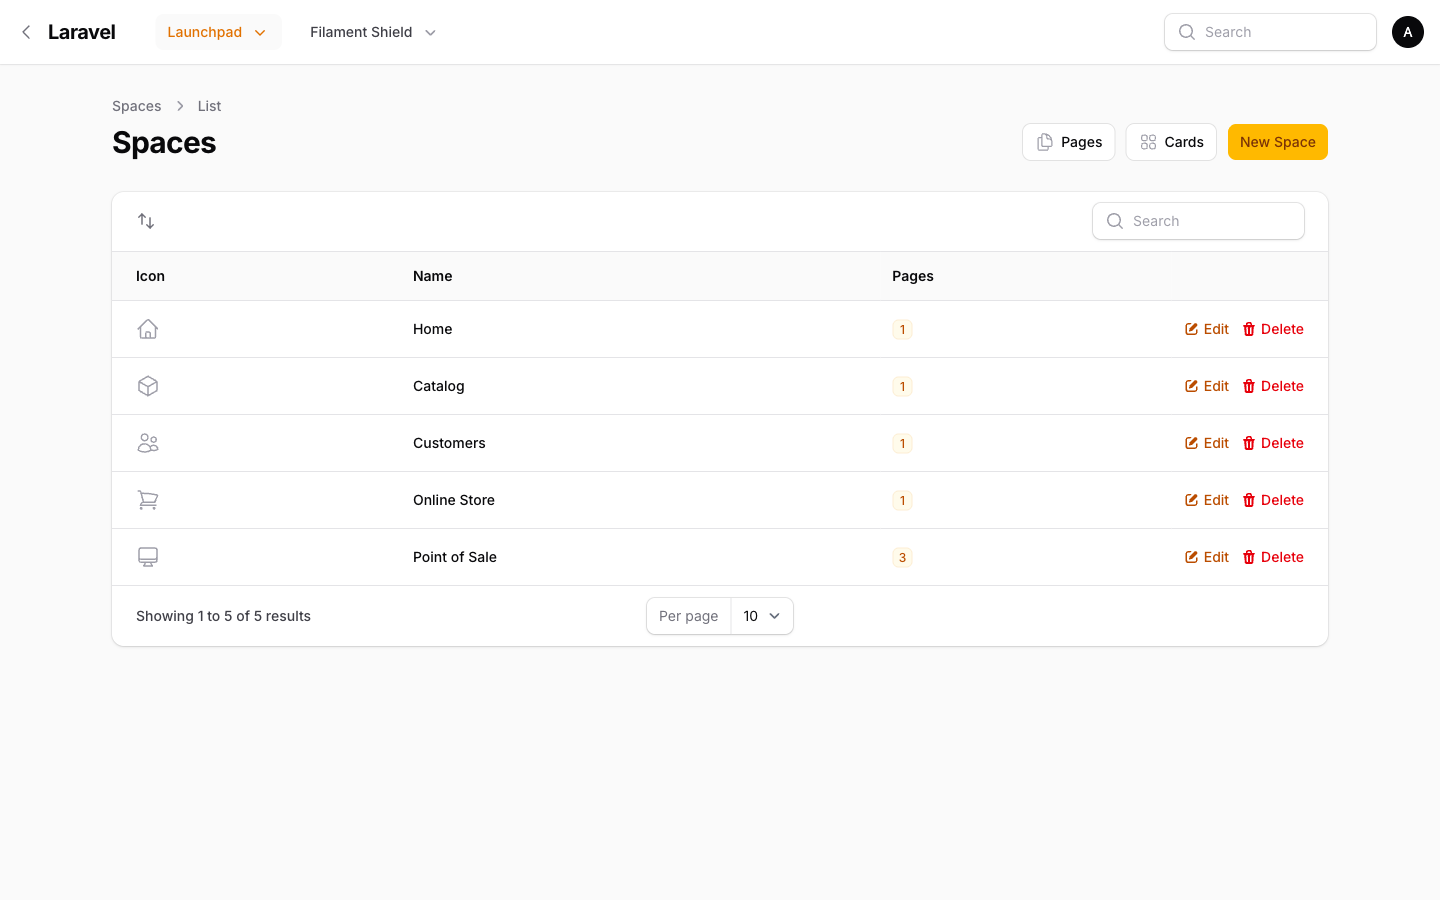
Task: Edit the Catalog space
Action: (1207, 386)
